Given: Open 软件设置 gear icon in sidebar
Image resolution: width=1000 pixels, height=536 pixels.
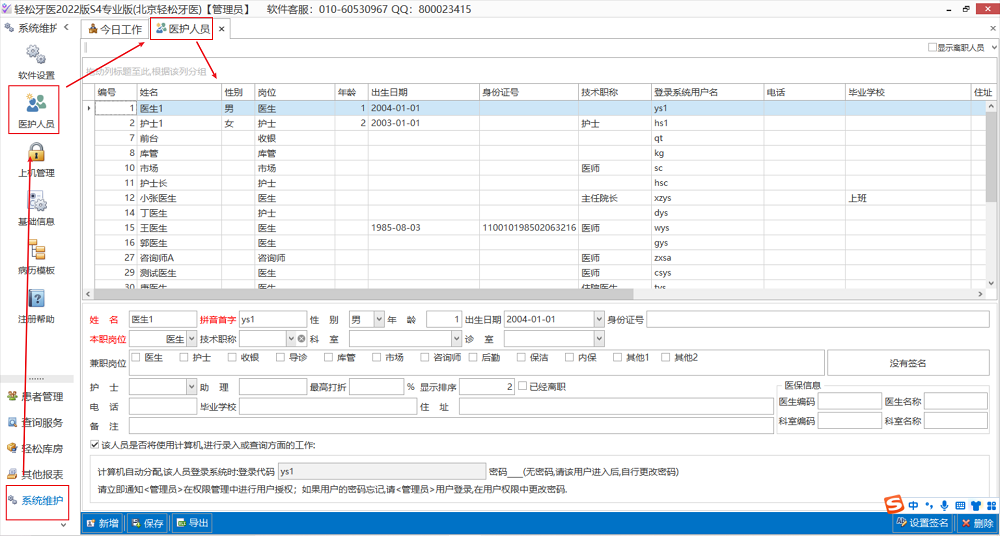Looking at the screenshot, I should (35, 55).
